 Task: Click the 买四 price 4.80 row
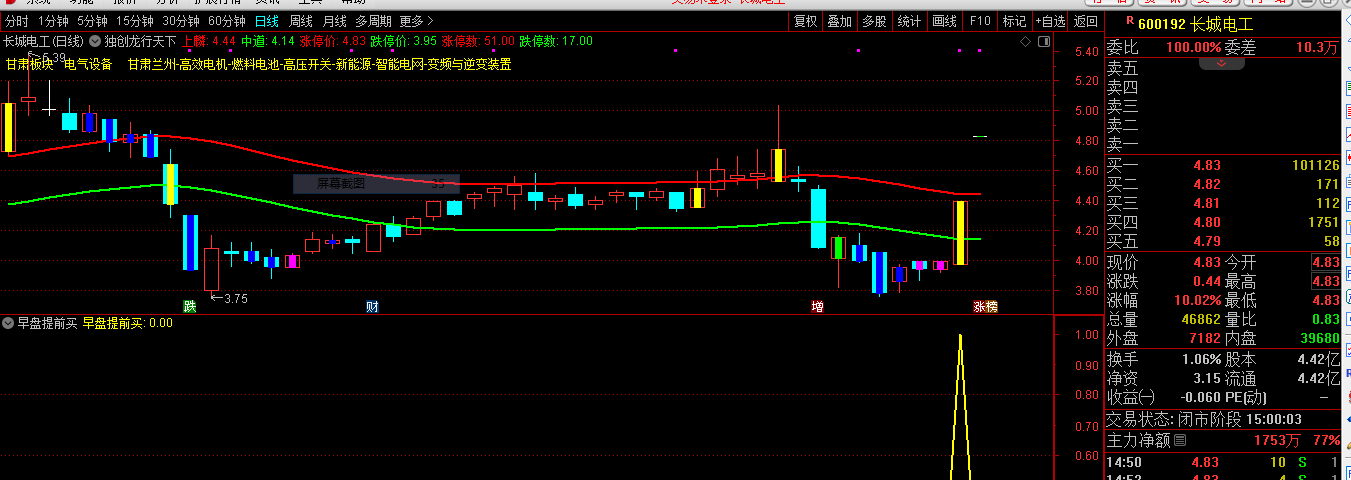point(1222,222)
